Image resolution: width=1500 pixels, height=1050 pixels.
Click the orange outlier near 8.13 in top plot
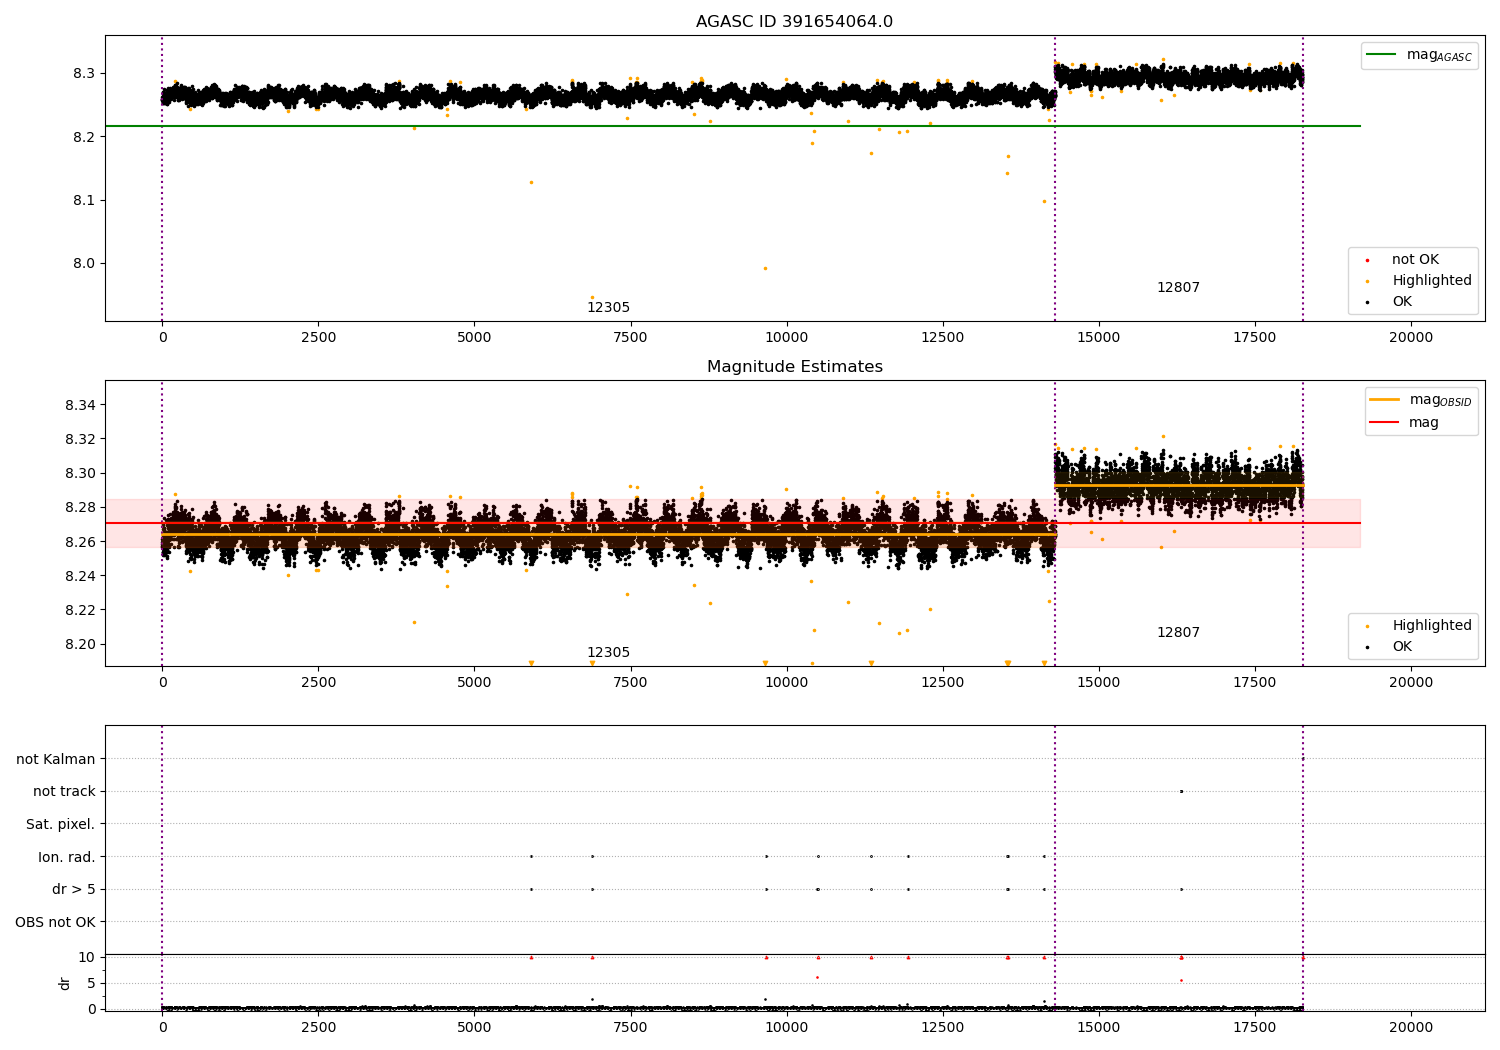tap(531, 182)
